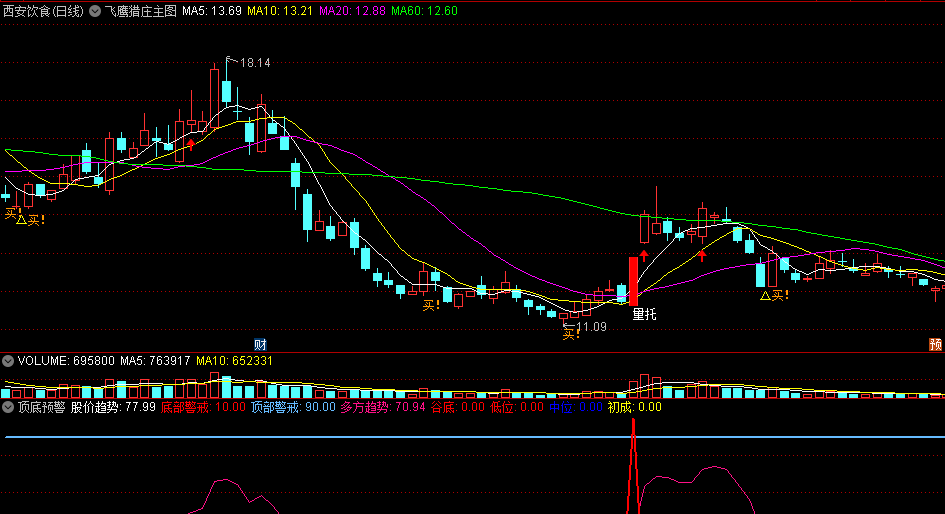Select the 初成: 0.00 value
Image resolution: width=945 pixels, height=514 pixels.
tap(635, 407)
